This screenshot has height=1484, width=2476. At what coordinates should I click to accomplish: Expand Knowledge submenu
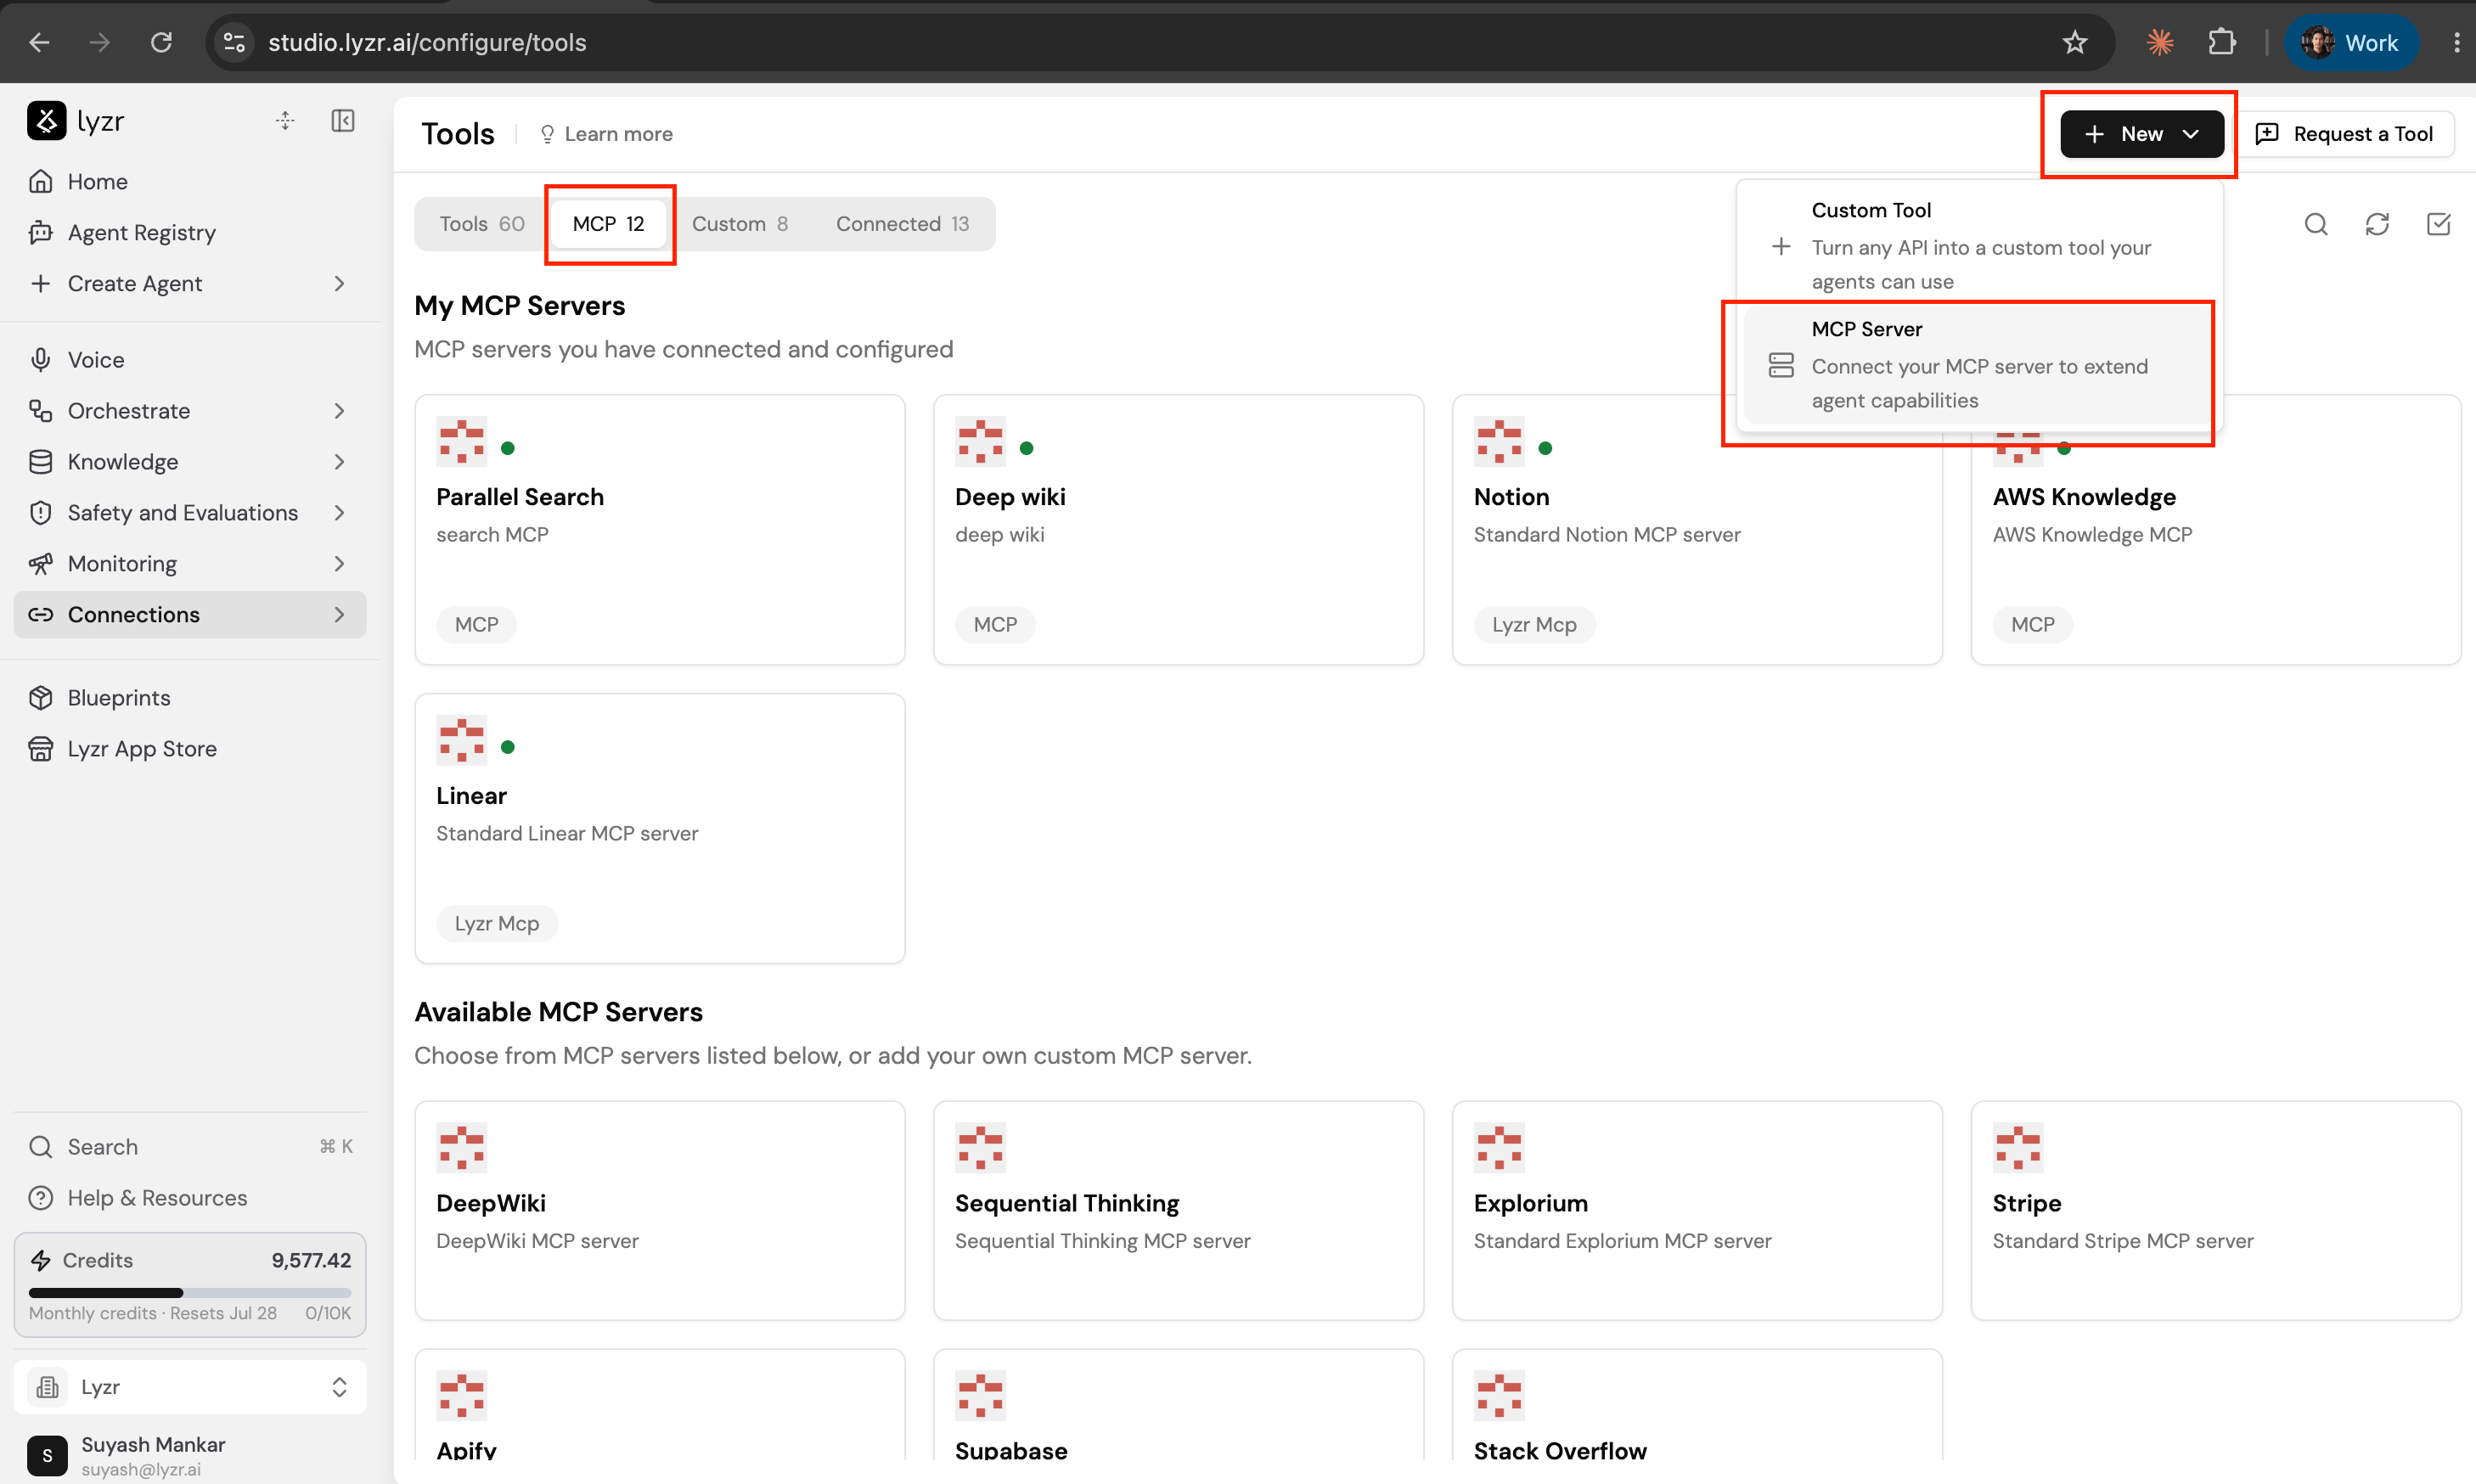339,461
